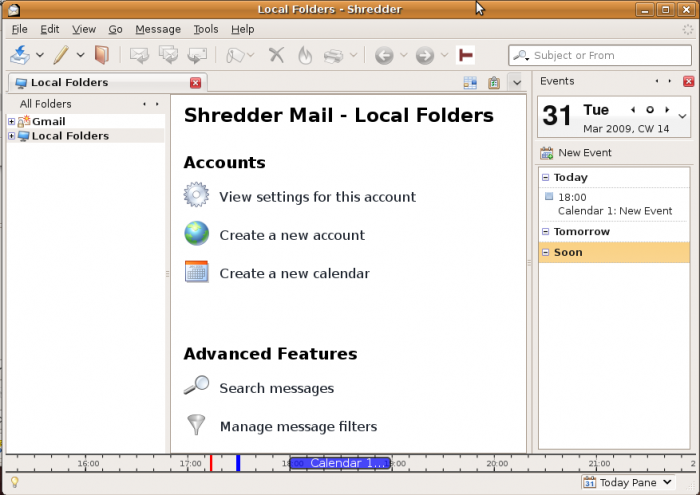The width and height of the screenshot is (700, 495).
Task: Open the Go menu
Action: 115,29
